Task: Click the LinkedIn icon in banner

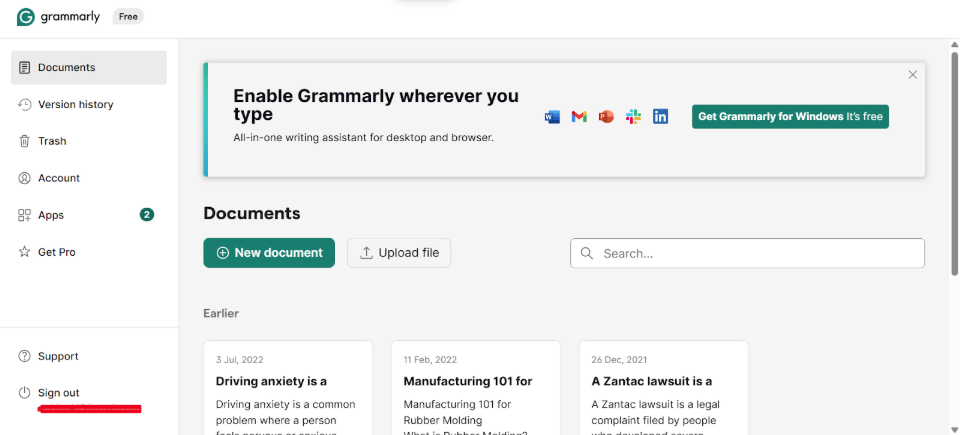Action: click(x=660, y=117)
